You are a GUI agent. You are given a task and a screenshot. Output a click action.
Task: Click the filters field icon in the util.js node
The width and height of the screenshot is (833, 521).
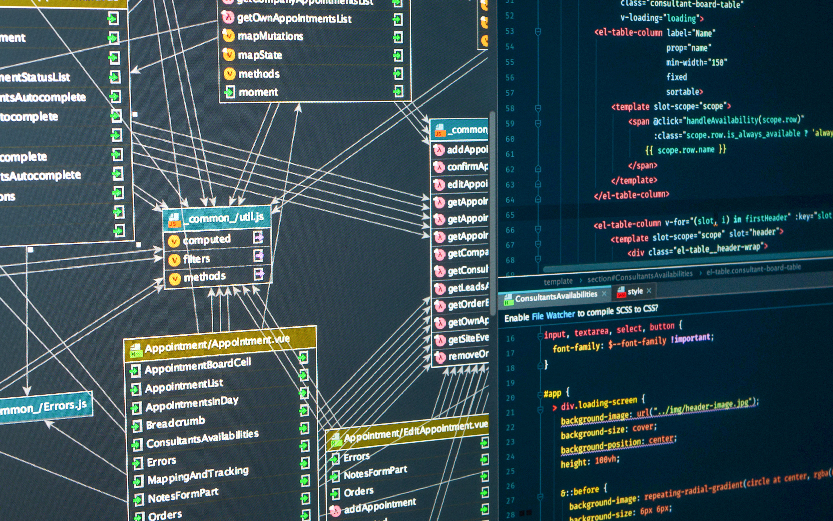174,258
